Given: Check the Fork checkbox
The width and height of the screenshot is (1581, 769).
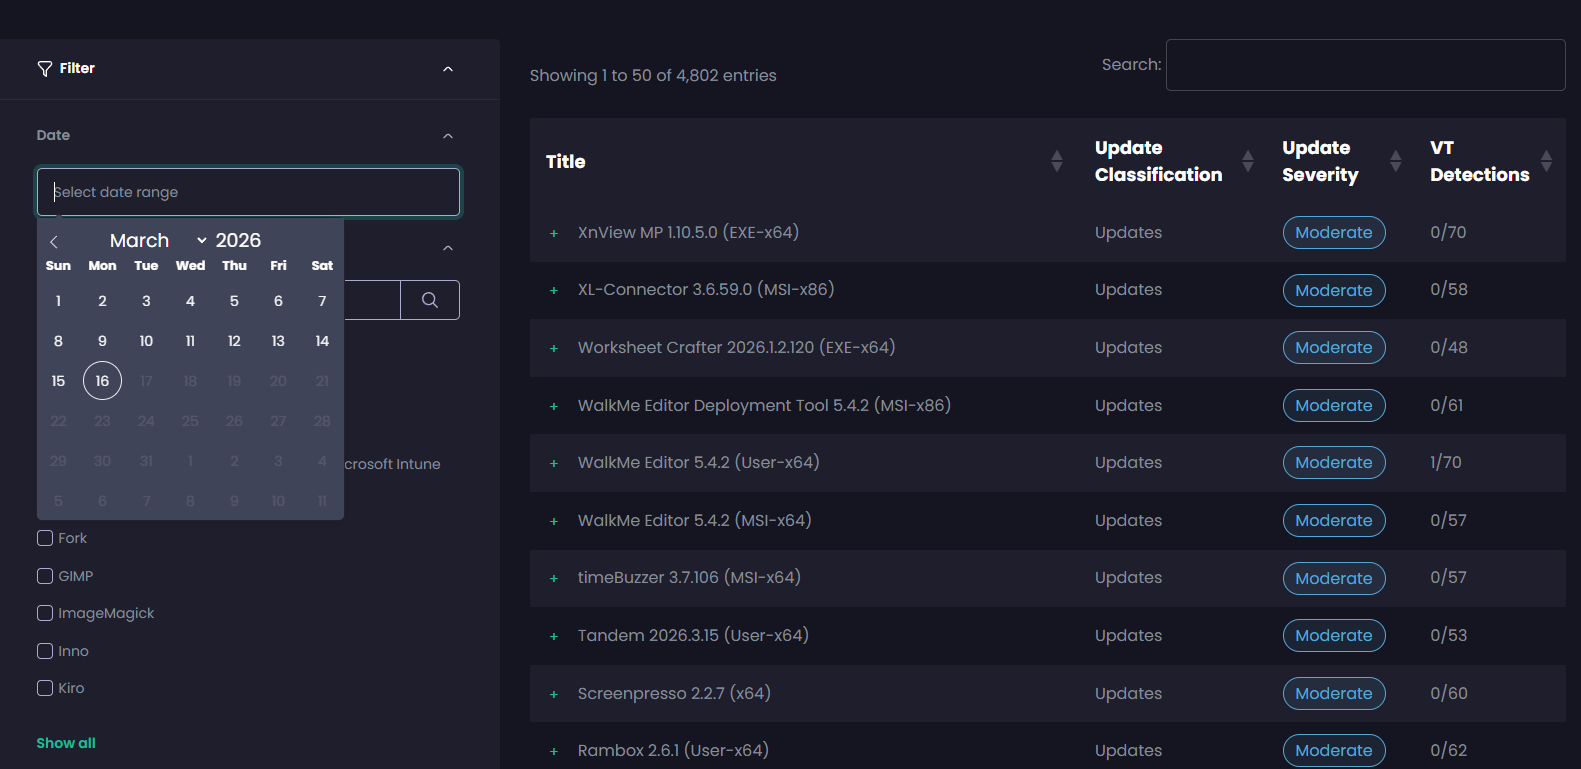Looking at the screenshot, I should (45, 538).
